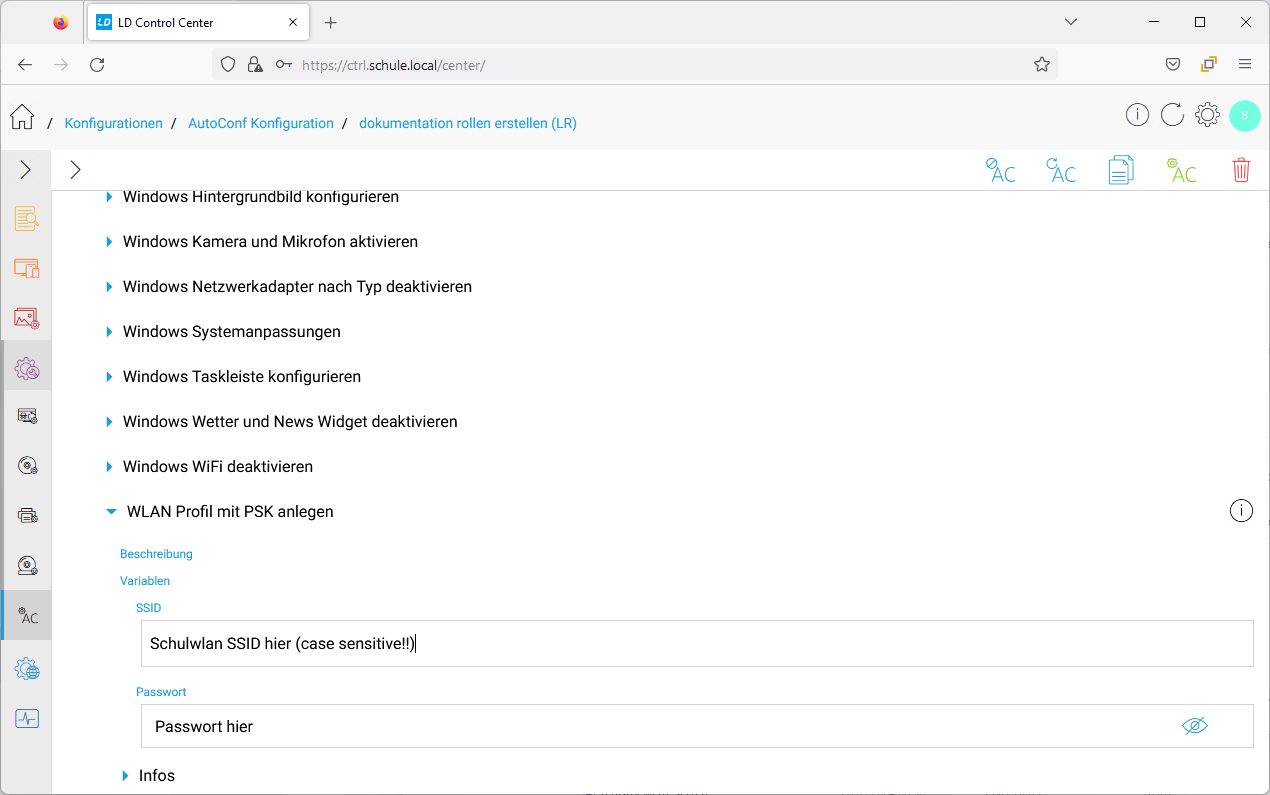
Task: Open sidebar activity monitor pulse icon
Action: pyautogui.click(x=27, y=718)
